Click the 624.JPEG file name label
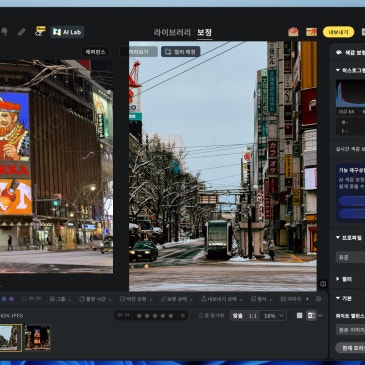Image resolution: width=365 pixels, height=365 pixels. click(x=12, y=315)
